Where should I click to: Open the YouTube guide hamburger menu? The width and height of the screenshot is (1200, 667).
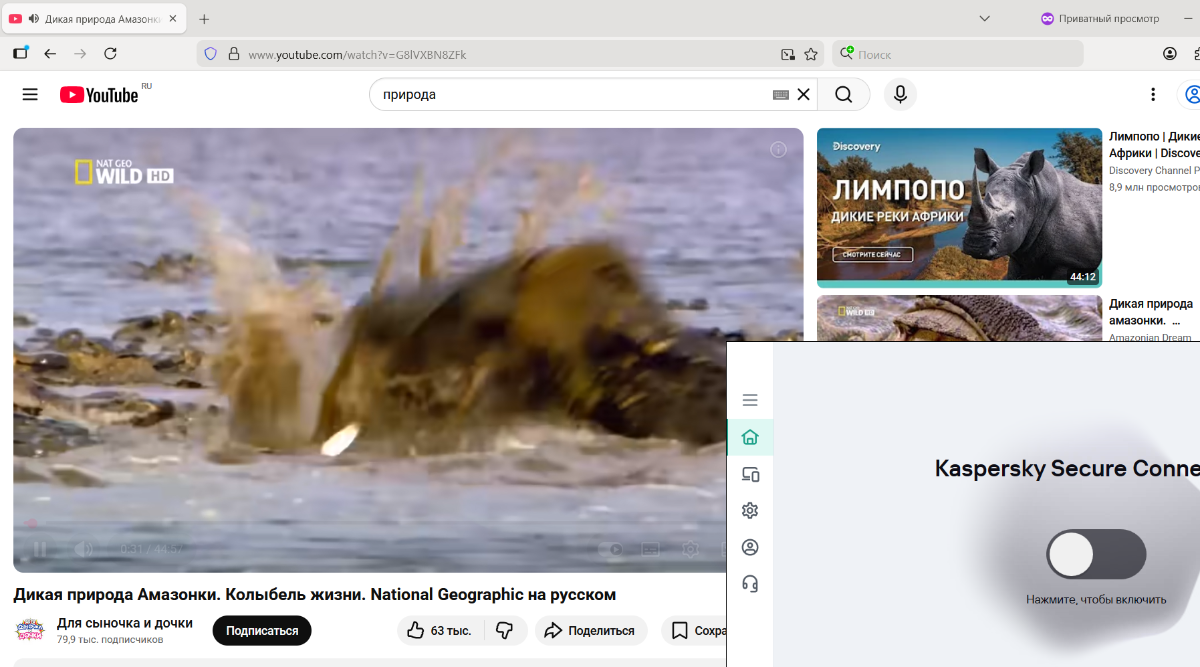coord(30,94)
